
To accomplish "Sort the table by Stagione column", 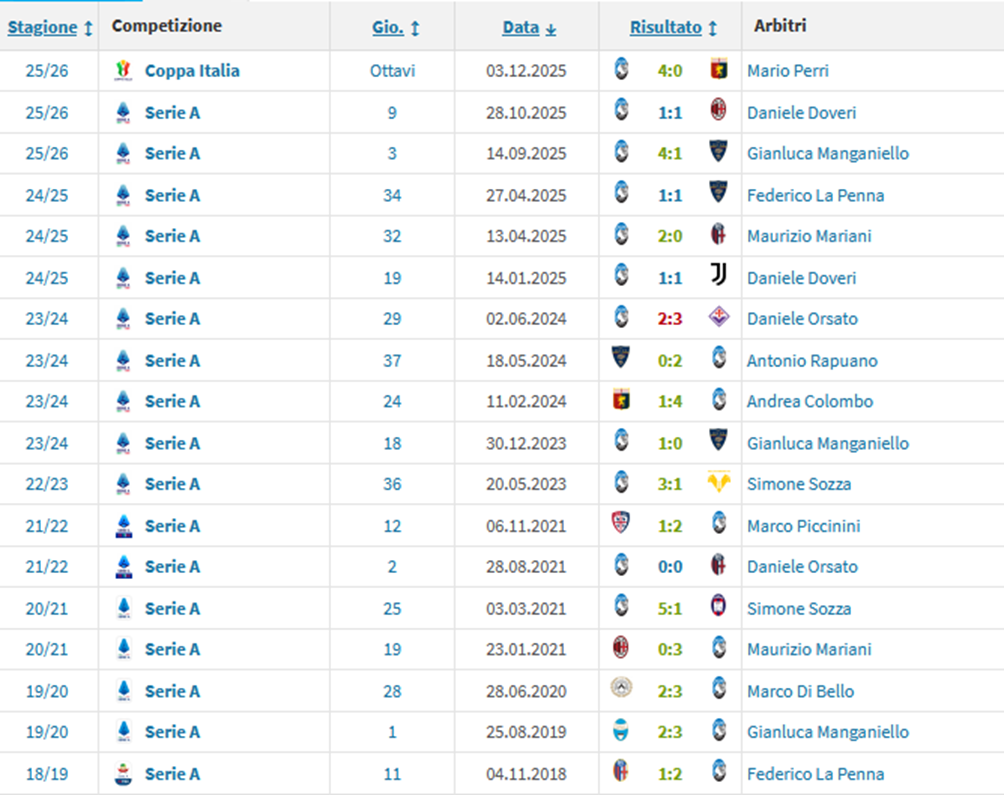I will pyautogui.click(x=42, y=28).
